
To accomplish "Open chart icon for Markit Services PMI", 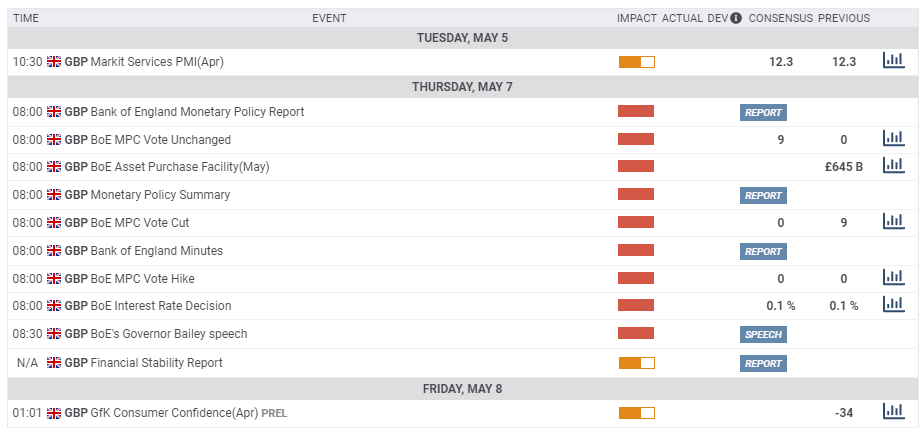I will (893, 60).
